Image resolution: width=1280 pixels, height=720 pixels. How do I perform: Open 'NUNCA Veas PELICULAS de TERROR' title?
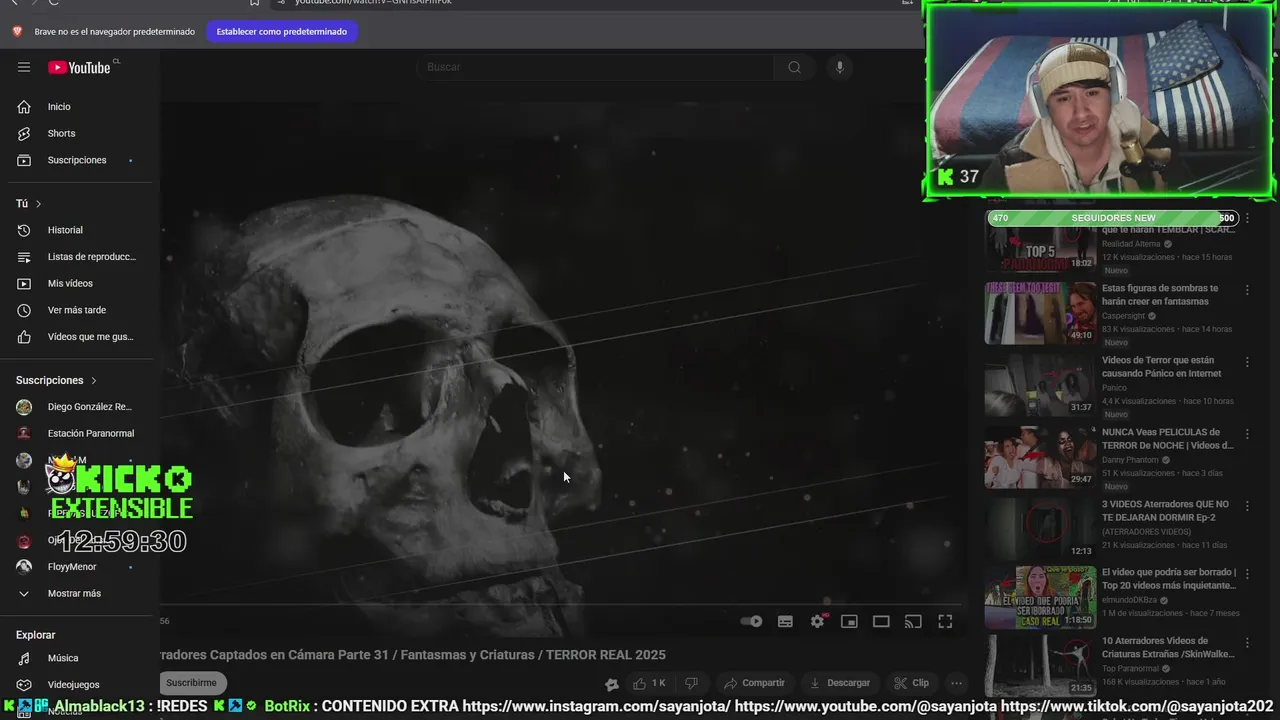tap(1167, 439)
